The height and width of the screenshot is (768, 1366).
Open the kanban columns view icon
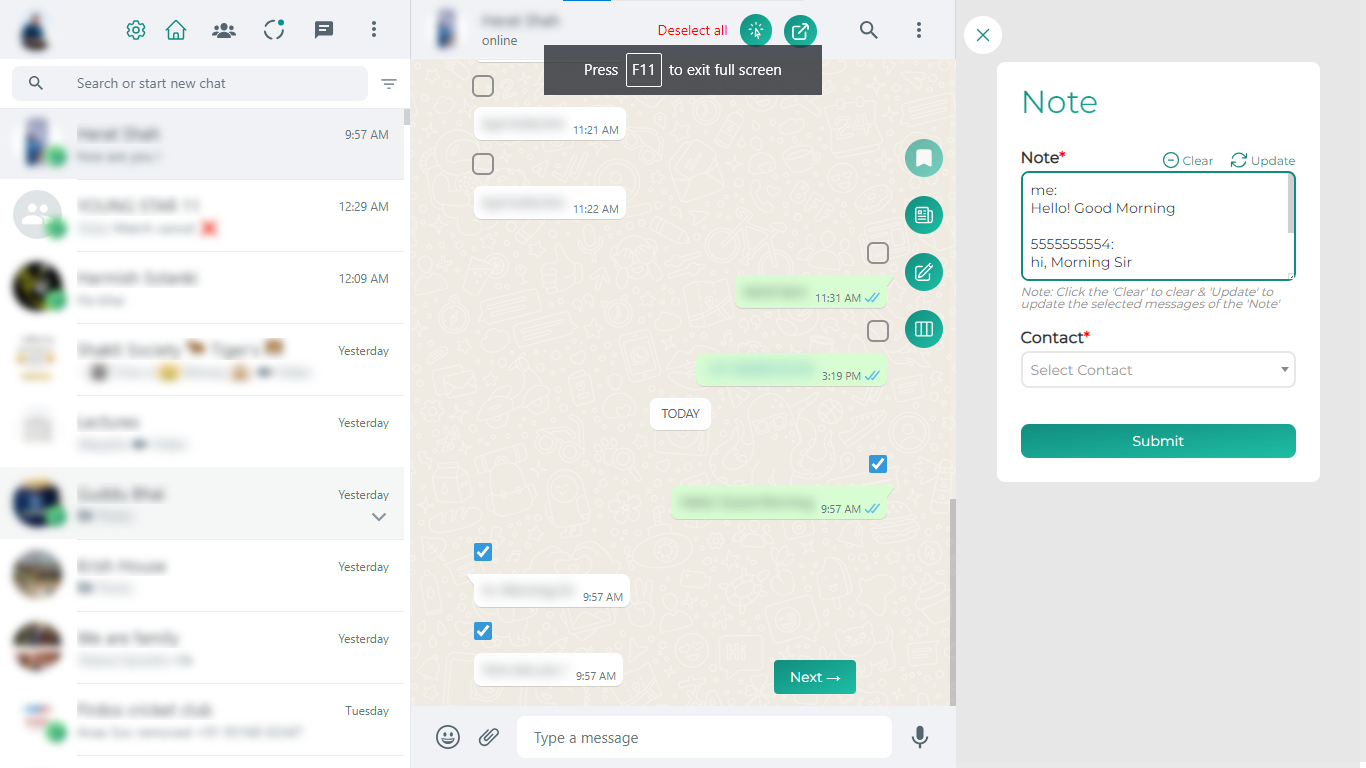coord(923,328)
